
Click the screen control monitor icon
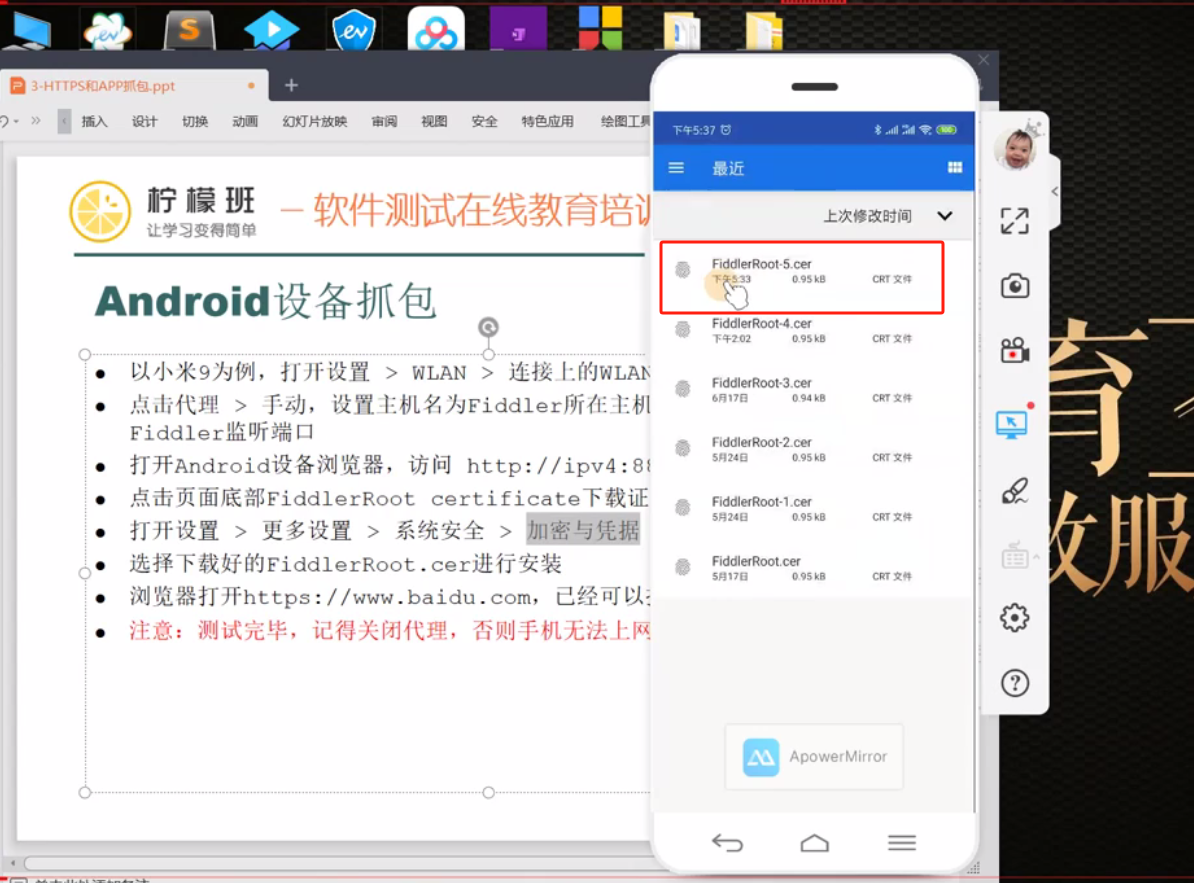(1012, 425)
